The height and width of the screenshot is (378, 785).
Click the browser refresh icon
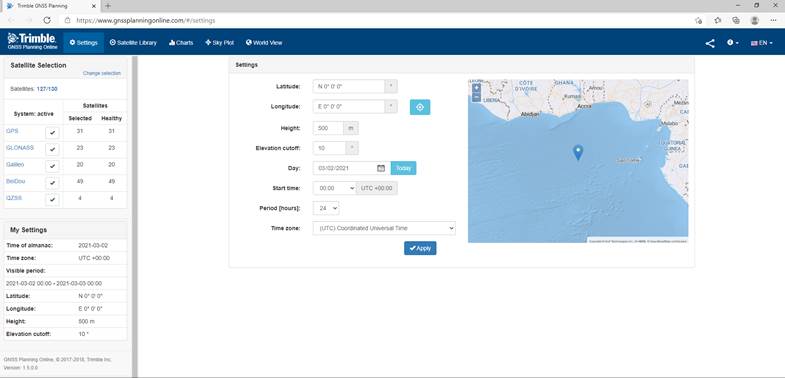(47, 21)
